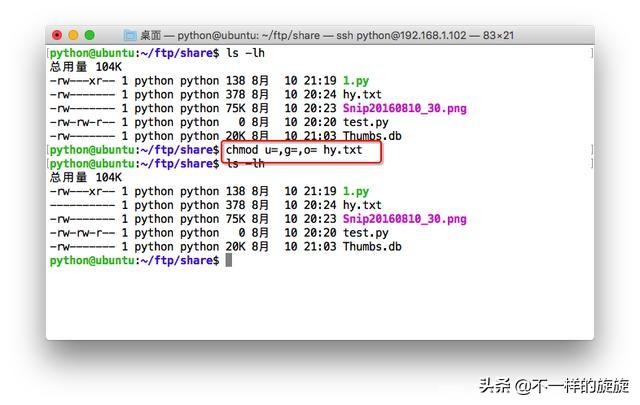Click Snip20160810_30.png in the first listing
The image size is (640, 405).
[404, 109]
